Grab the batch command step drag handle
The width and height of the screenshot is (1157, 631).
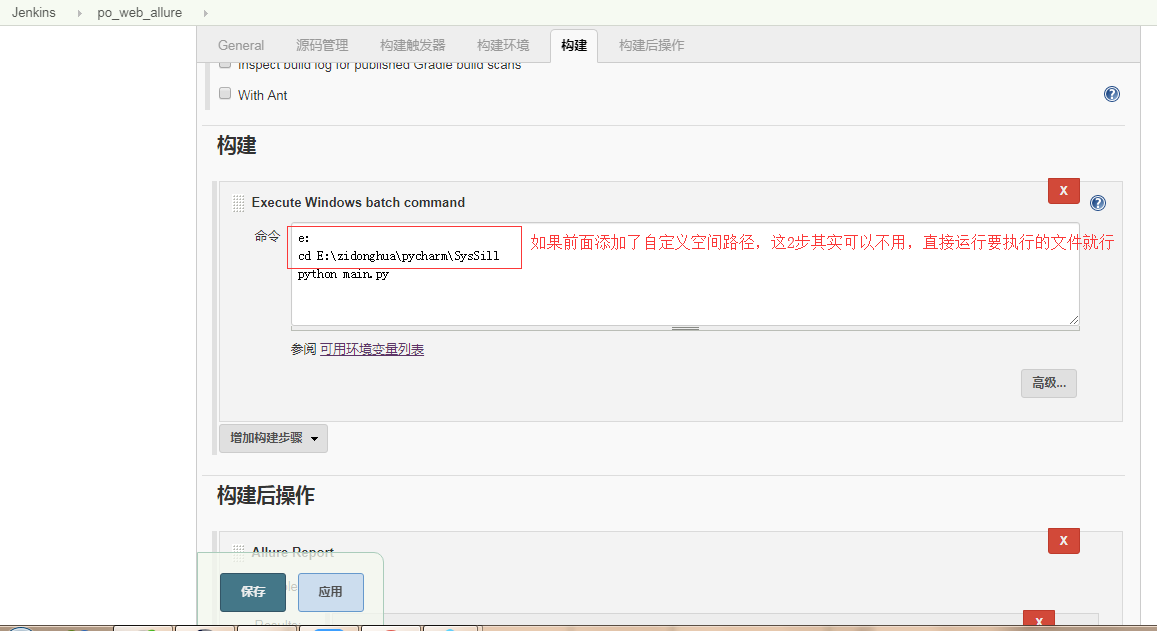(238, 203)
